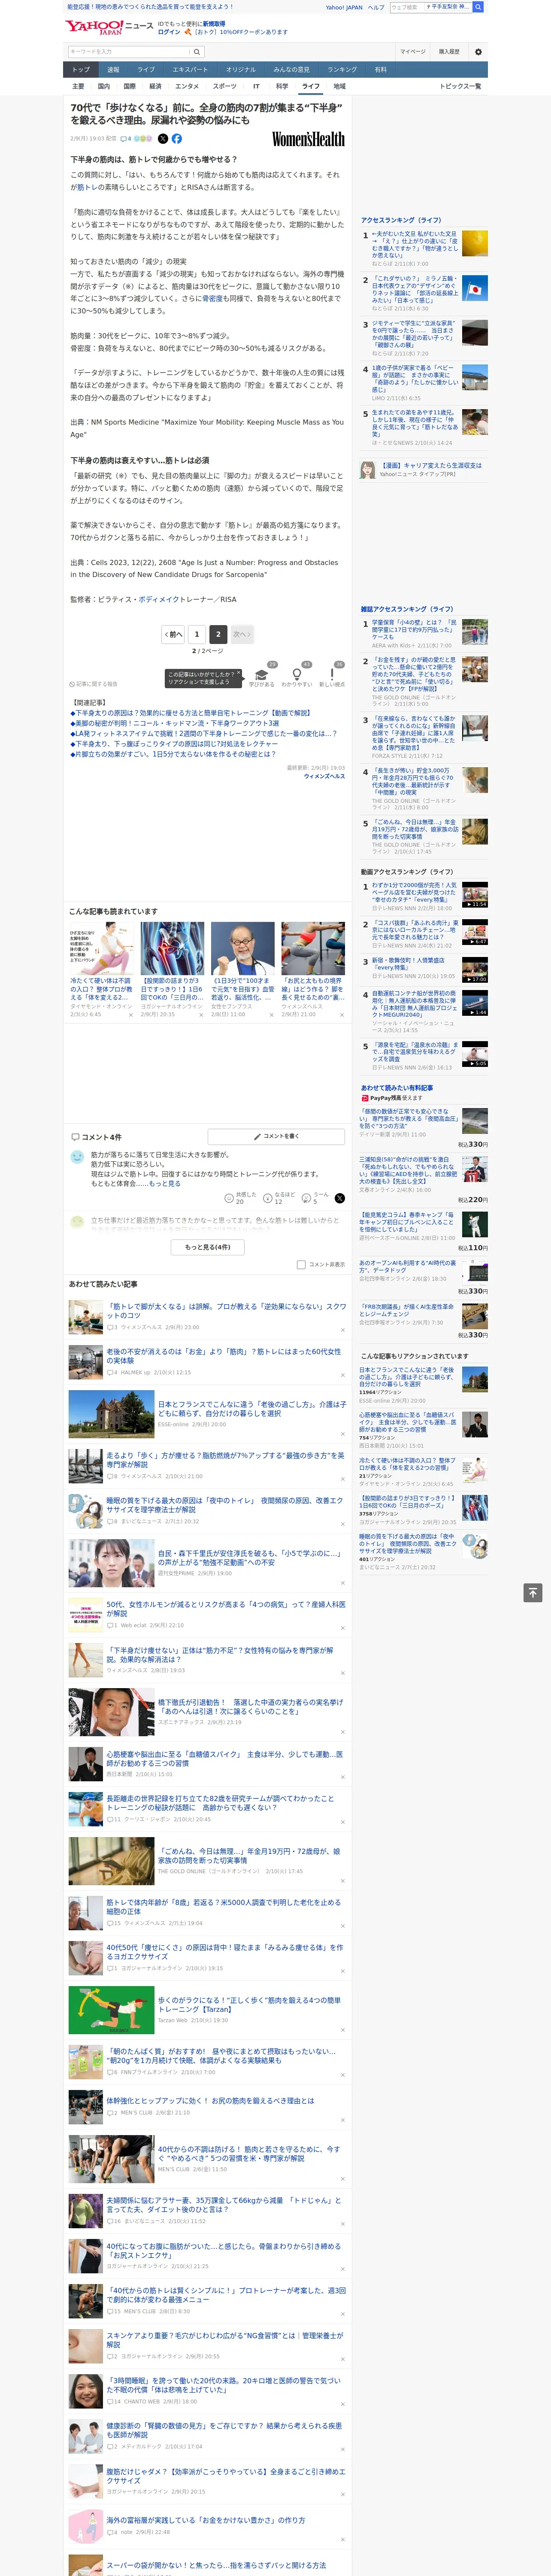Share the first comment on X

[x=340, y=1198]
